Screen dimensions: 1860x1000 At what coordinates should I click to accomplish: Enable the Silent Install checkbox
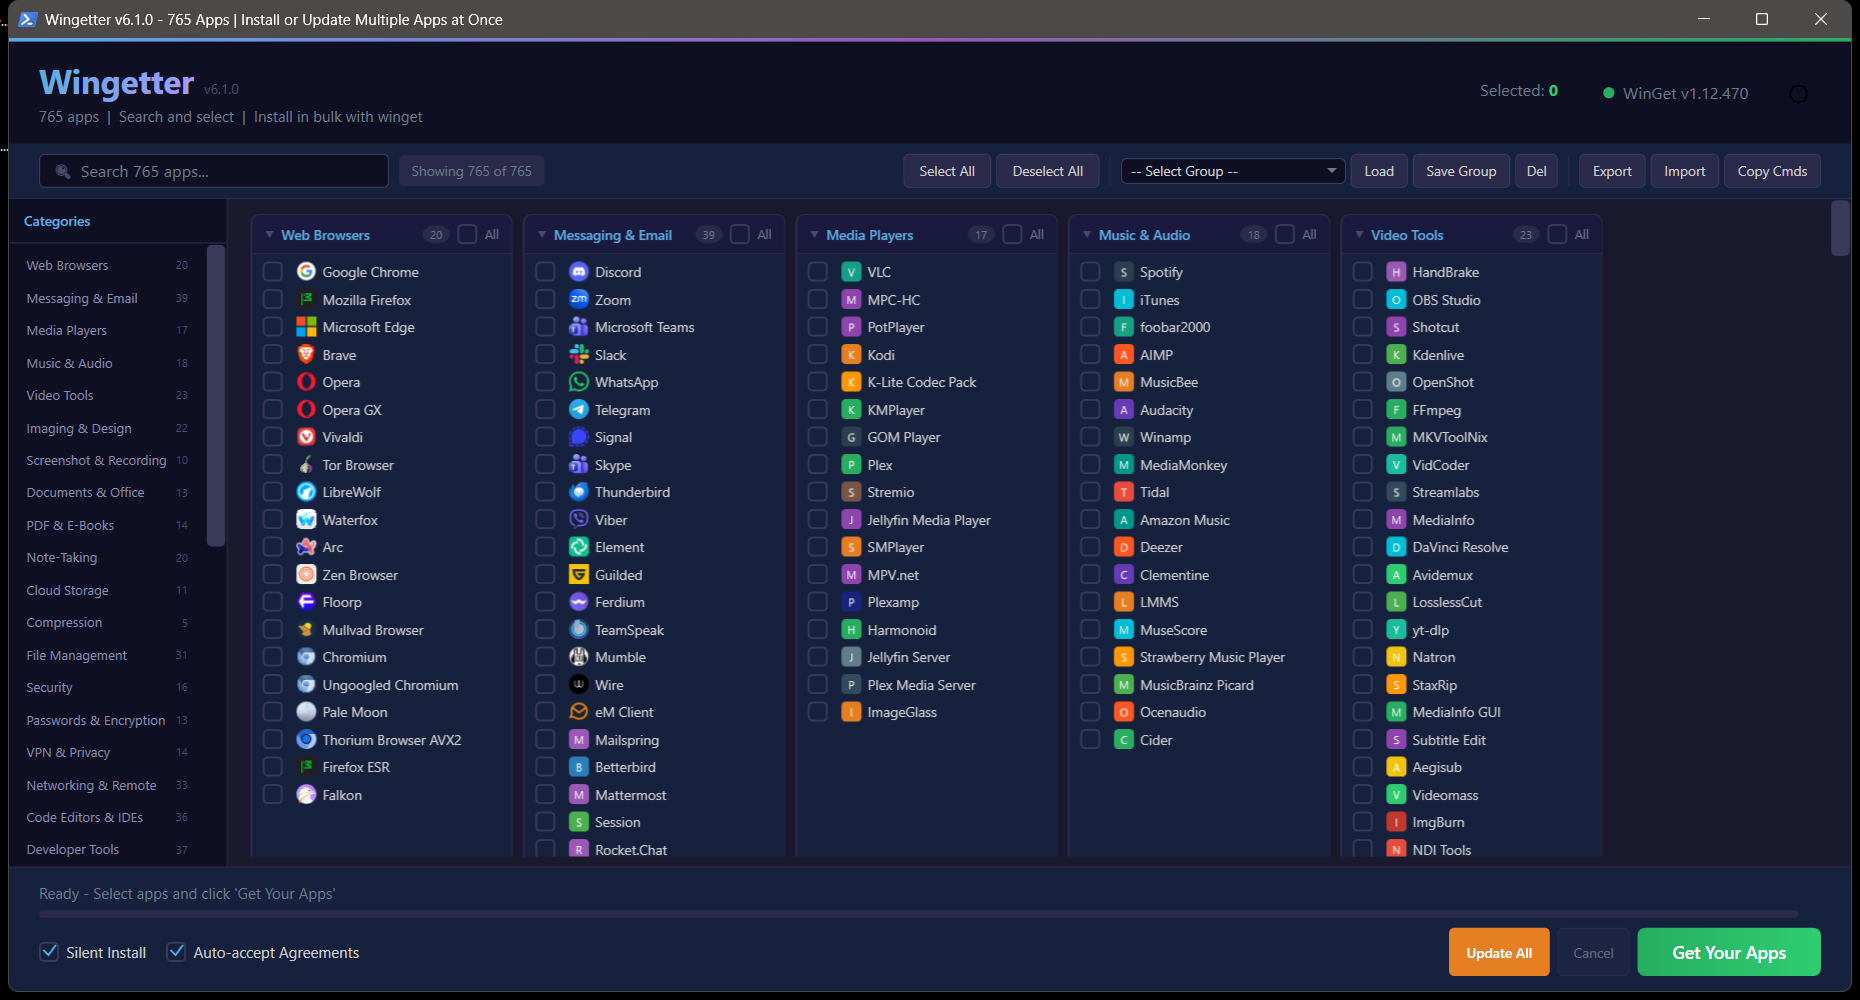coord(49,952)
